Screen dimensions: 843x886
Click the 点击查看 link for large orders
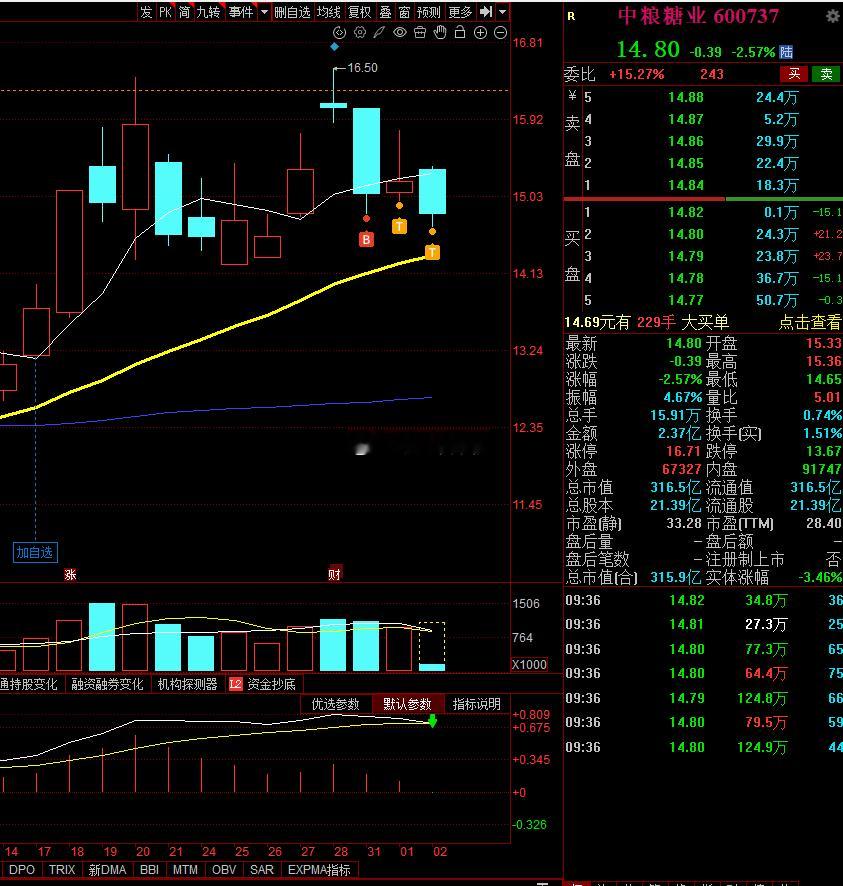[809, 323]
